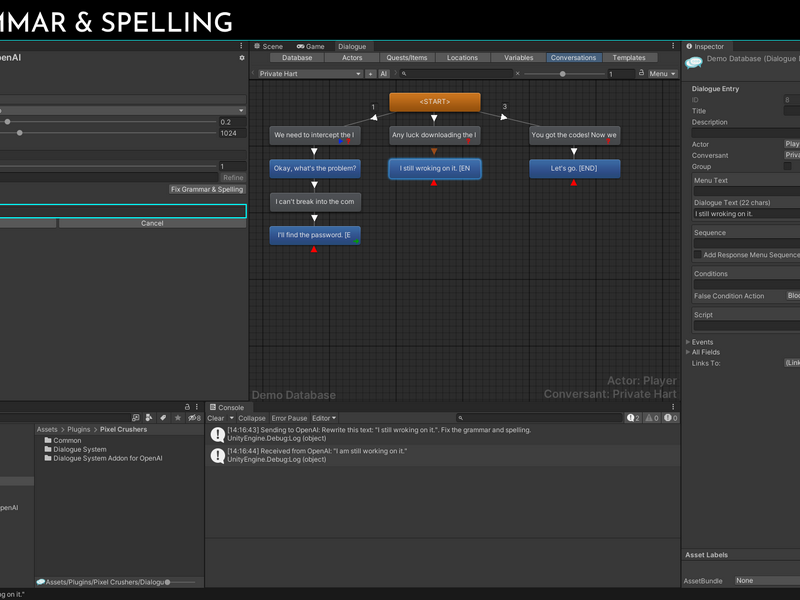Open the Actor dropdown in Inspector
Image resolution: width=800 pixels, height=600 pixels.
[x=792, y=144]
